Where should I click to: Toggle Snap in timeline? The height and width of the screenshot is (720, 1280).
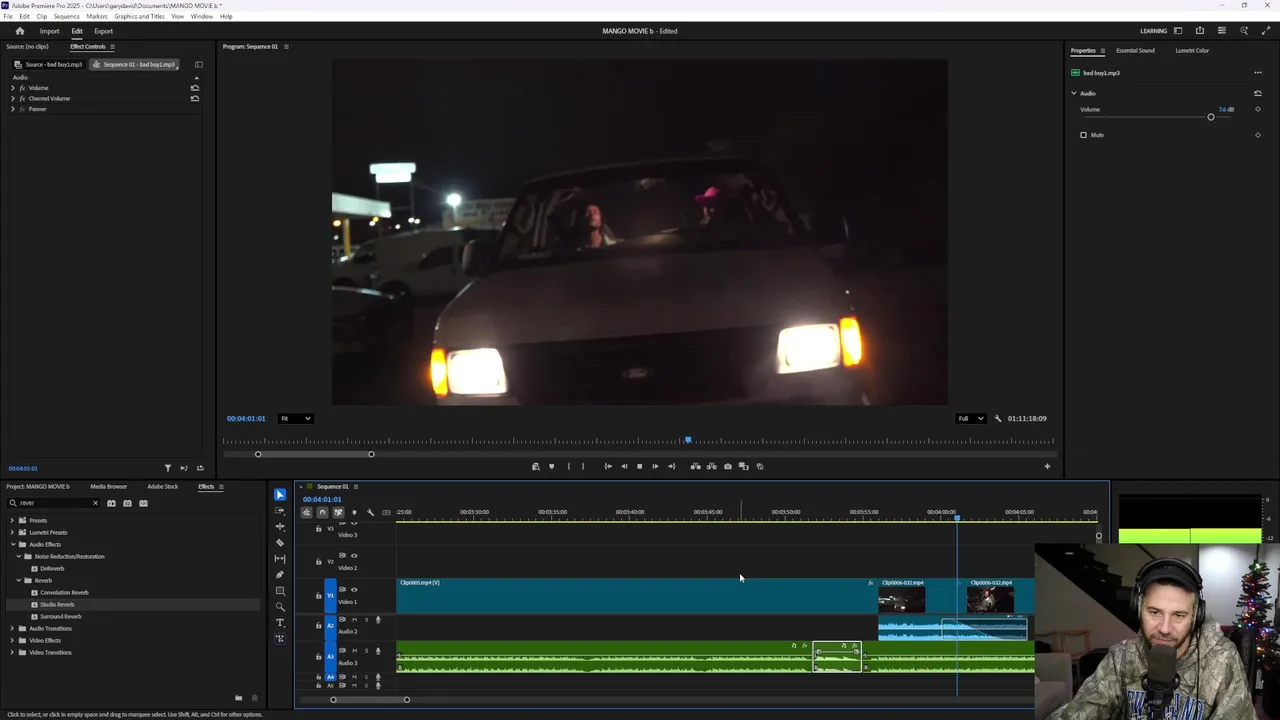(x=322, y=513)
